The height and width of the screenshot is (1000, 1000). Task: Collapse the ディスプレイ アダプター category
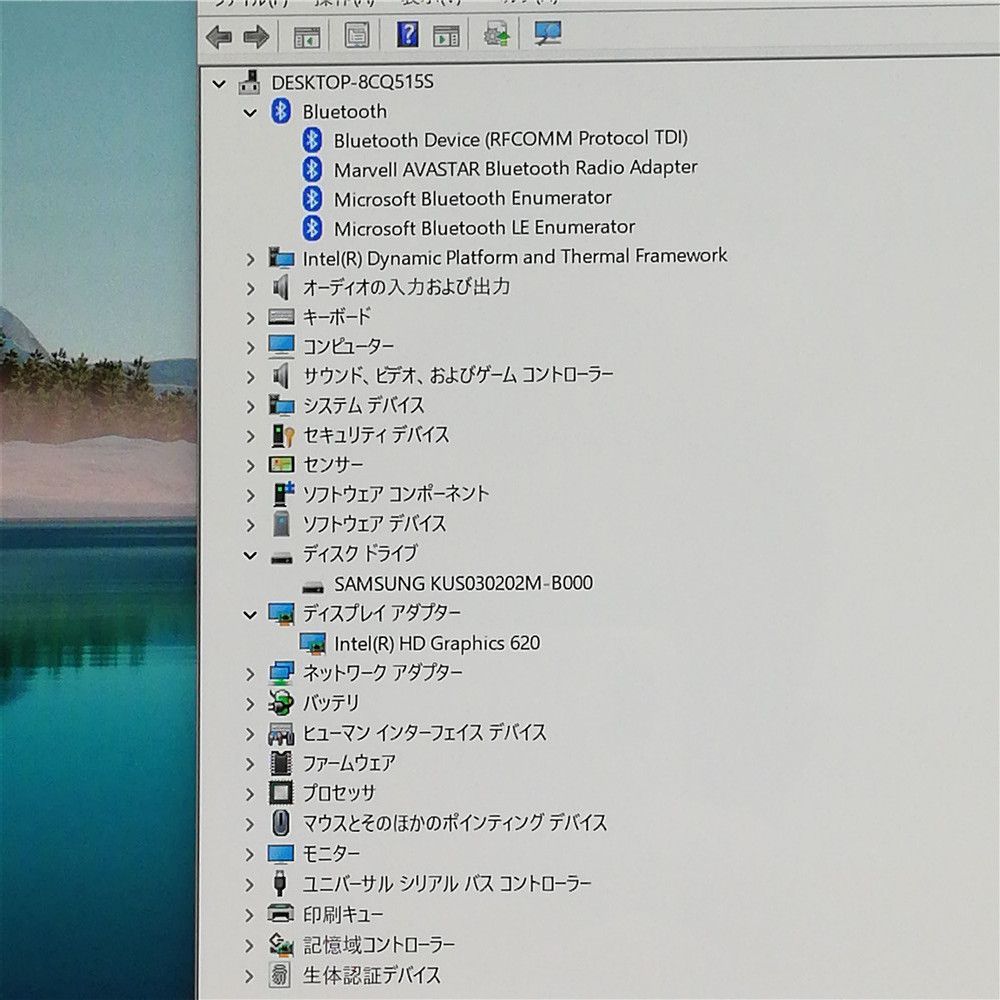click(249, 613)
